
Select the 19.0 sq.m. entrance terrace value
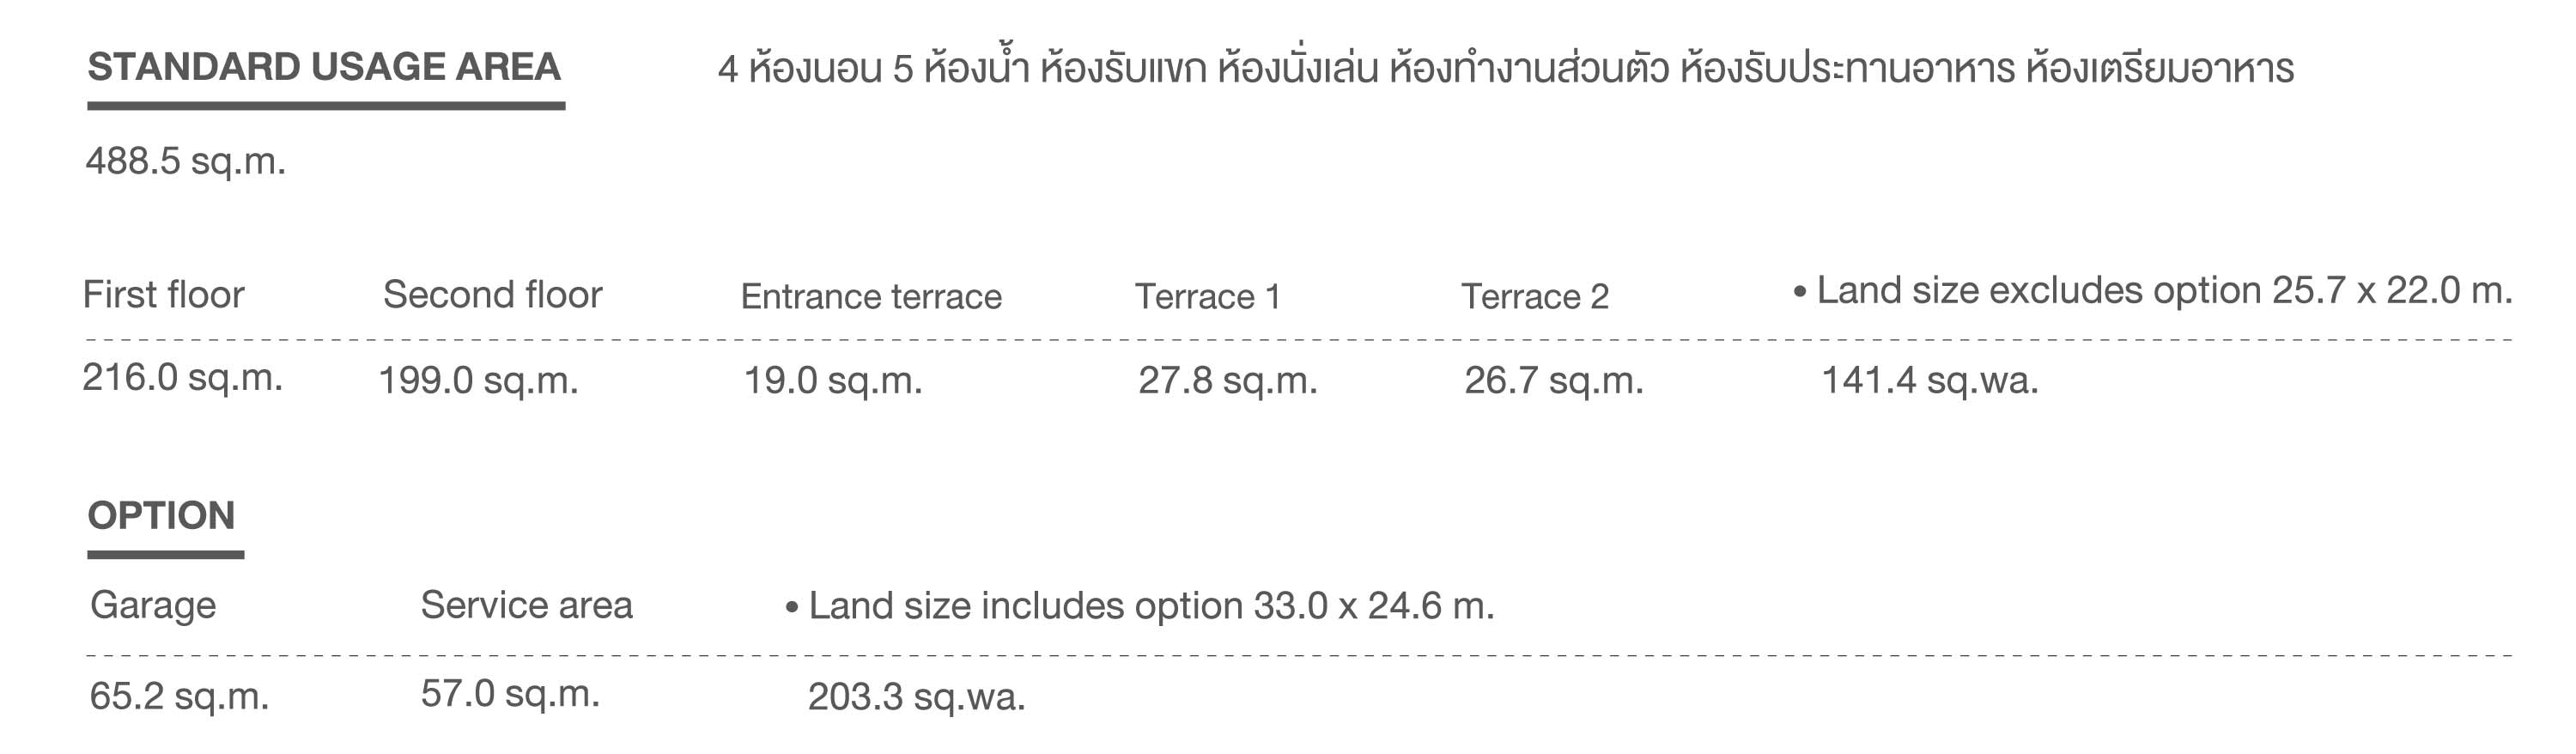click(x=833, y=381)
